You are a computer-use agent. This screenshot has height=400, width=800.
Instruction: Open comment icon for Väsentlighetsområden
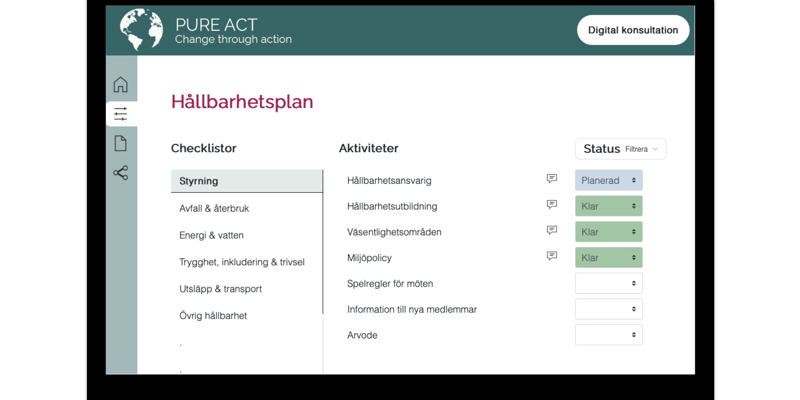coord(551,231)
